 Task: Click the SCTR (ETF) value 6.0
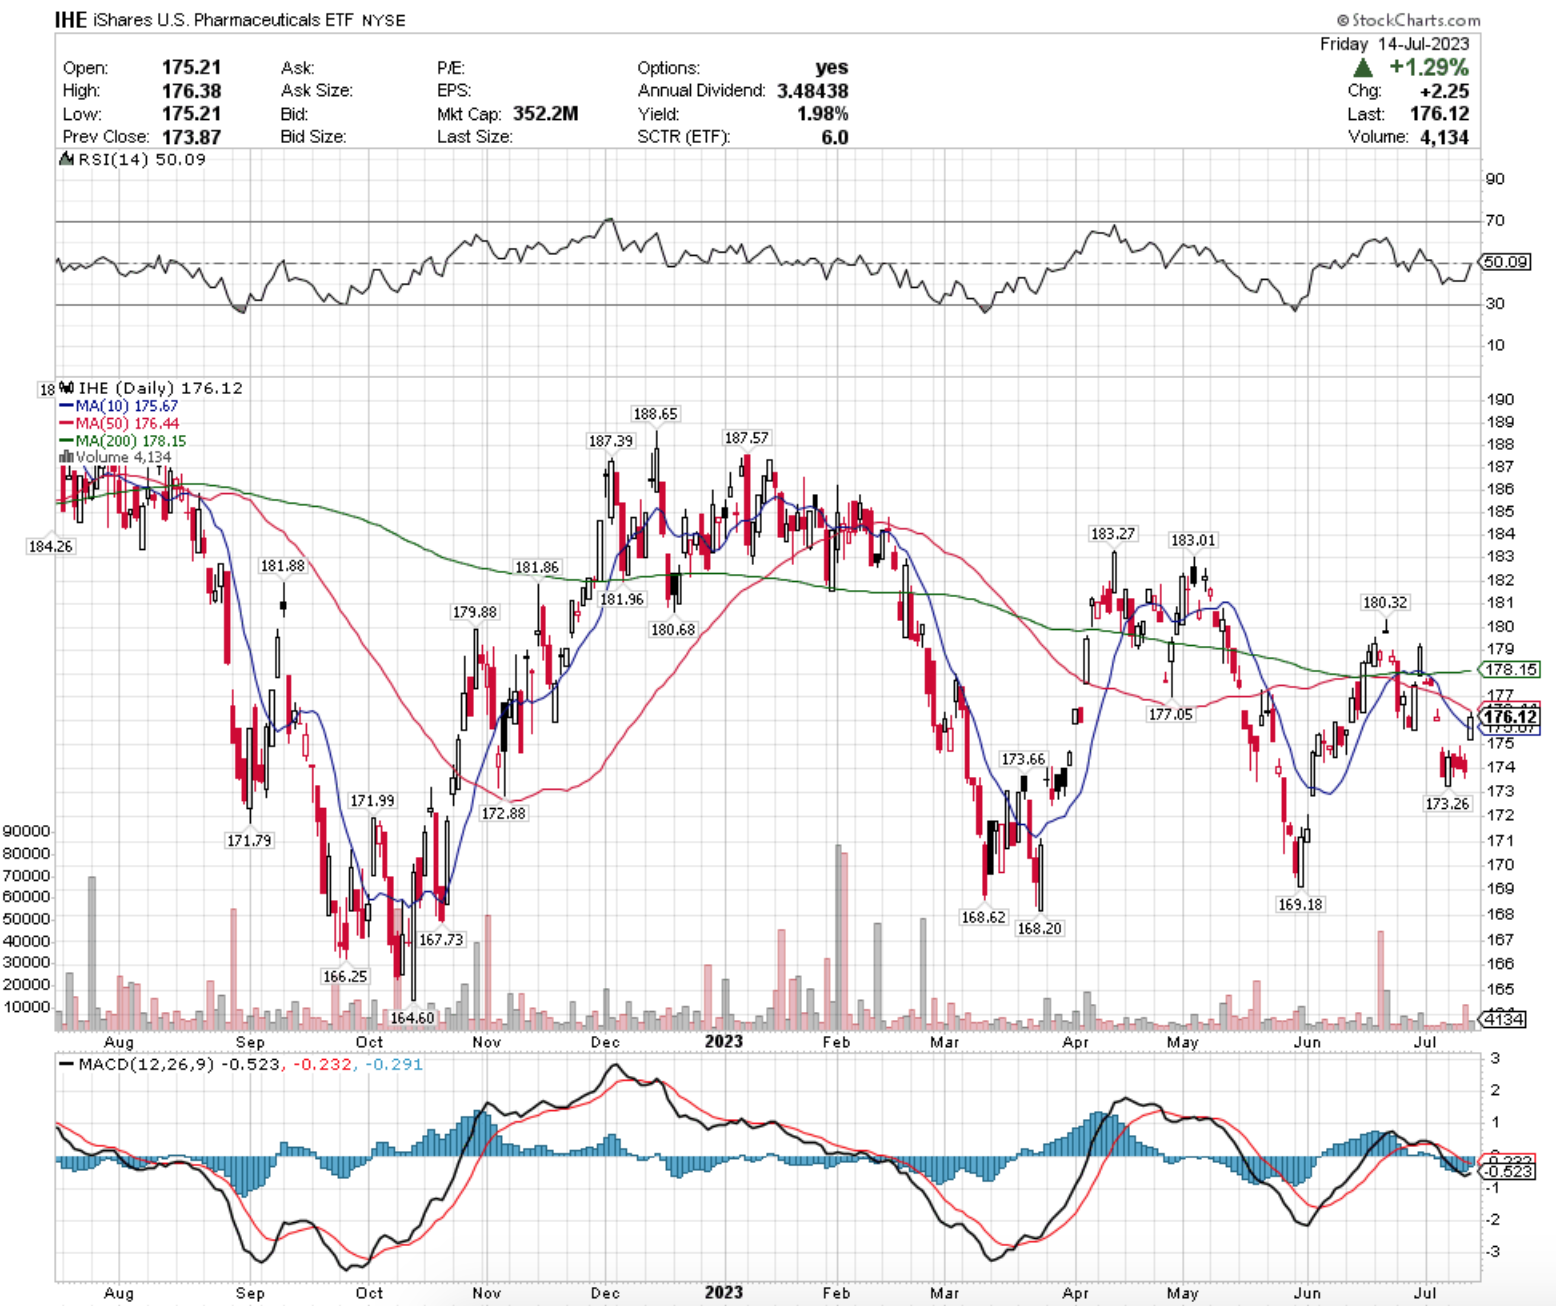(x=835, y=136)
